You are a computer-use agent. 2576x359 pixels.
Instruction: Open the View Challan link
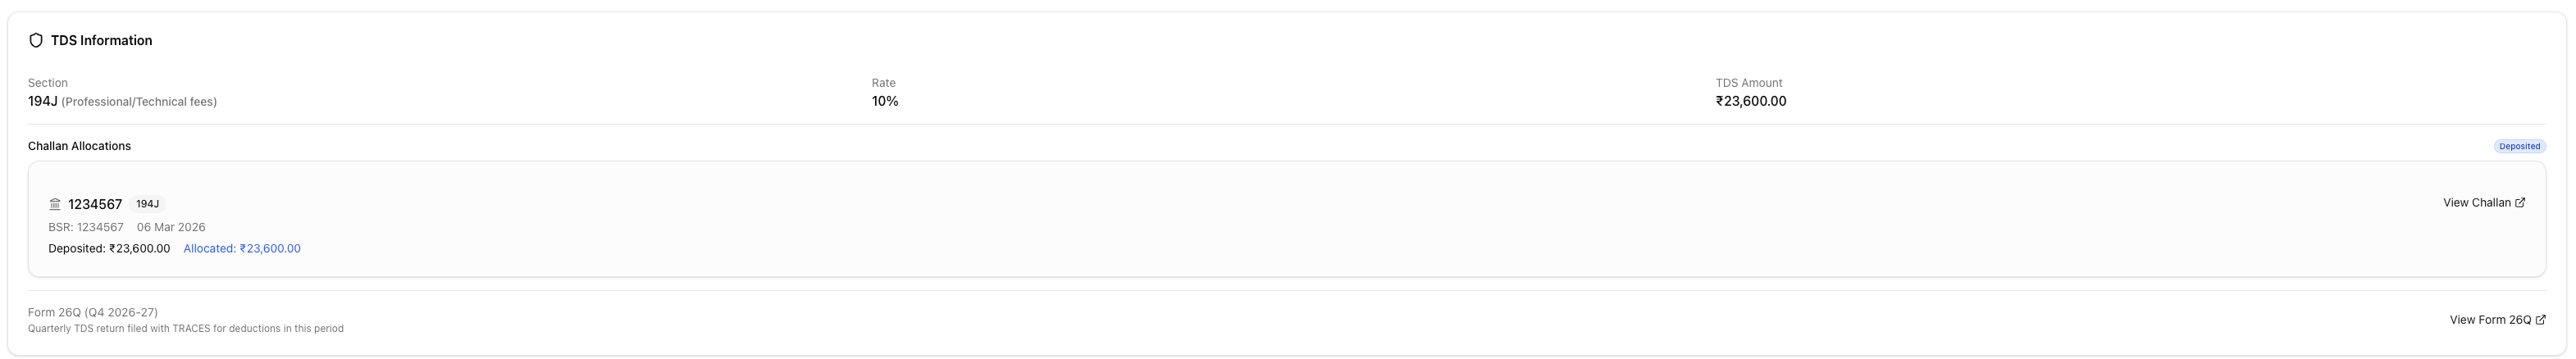2476,203
